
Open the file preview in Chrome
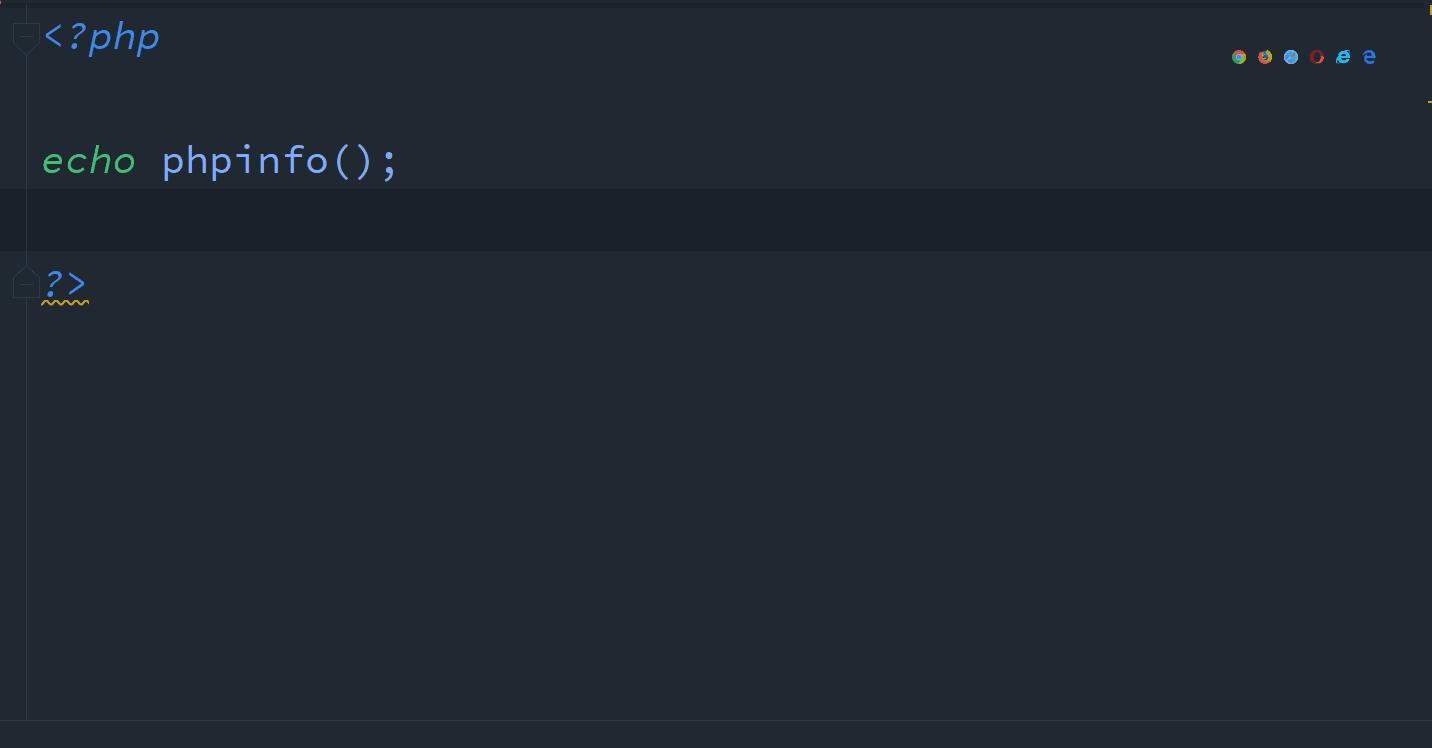[1239, 57]
